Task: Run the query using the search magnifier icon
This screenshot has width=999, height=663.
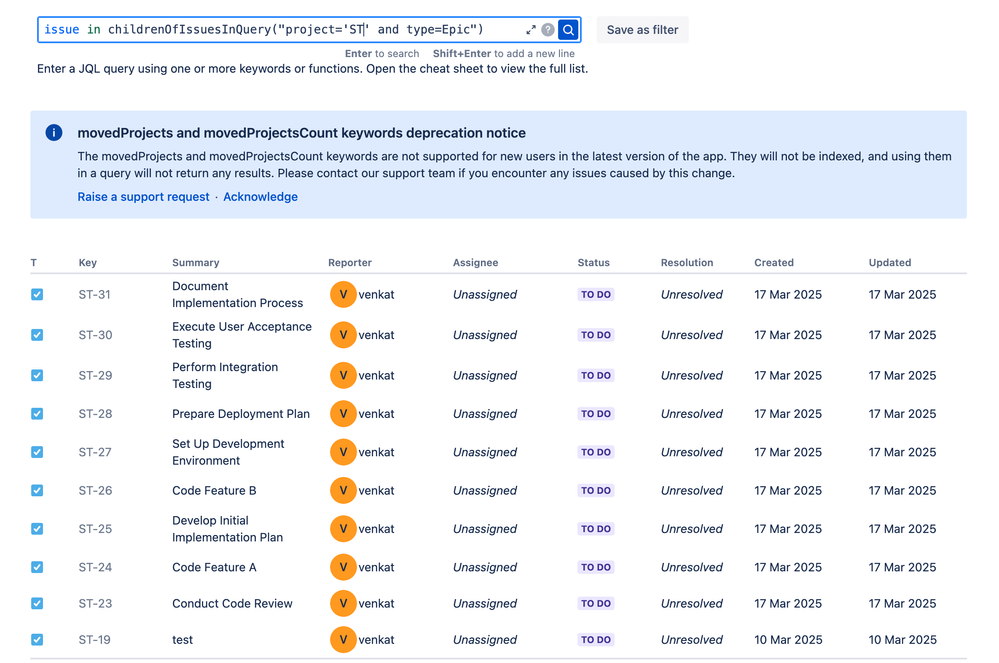Action: coord(568,30)
